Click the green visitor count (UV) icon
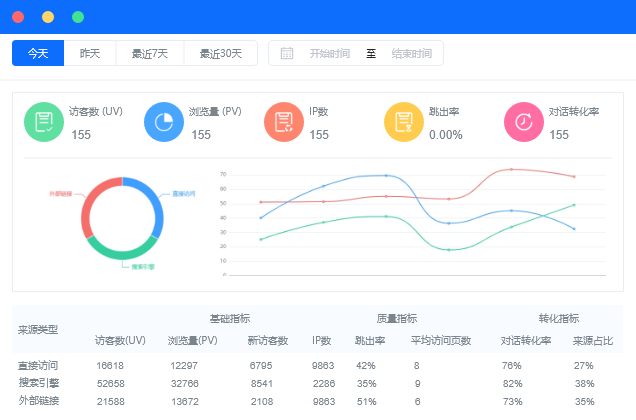 click(43, 122)
